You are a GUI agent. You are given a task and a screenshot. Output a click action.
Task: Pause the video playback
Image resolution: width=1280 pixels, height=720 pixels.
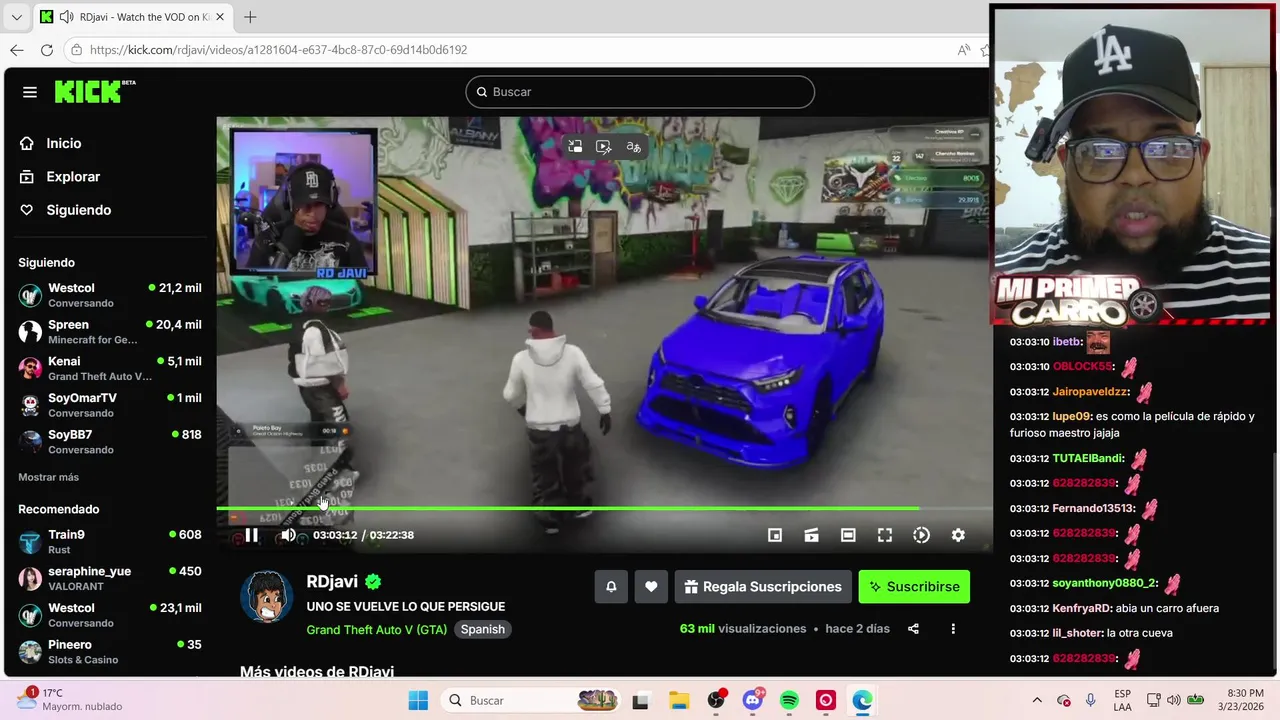tap(251, 535)
